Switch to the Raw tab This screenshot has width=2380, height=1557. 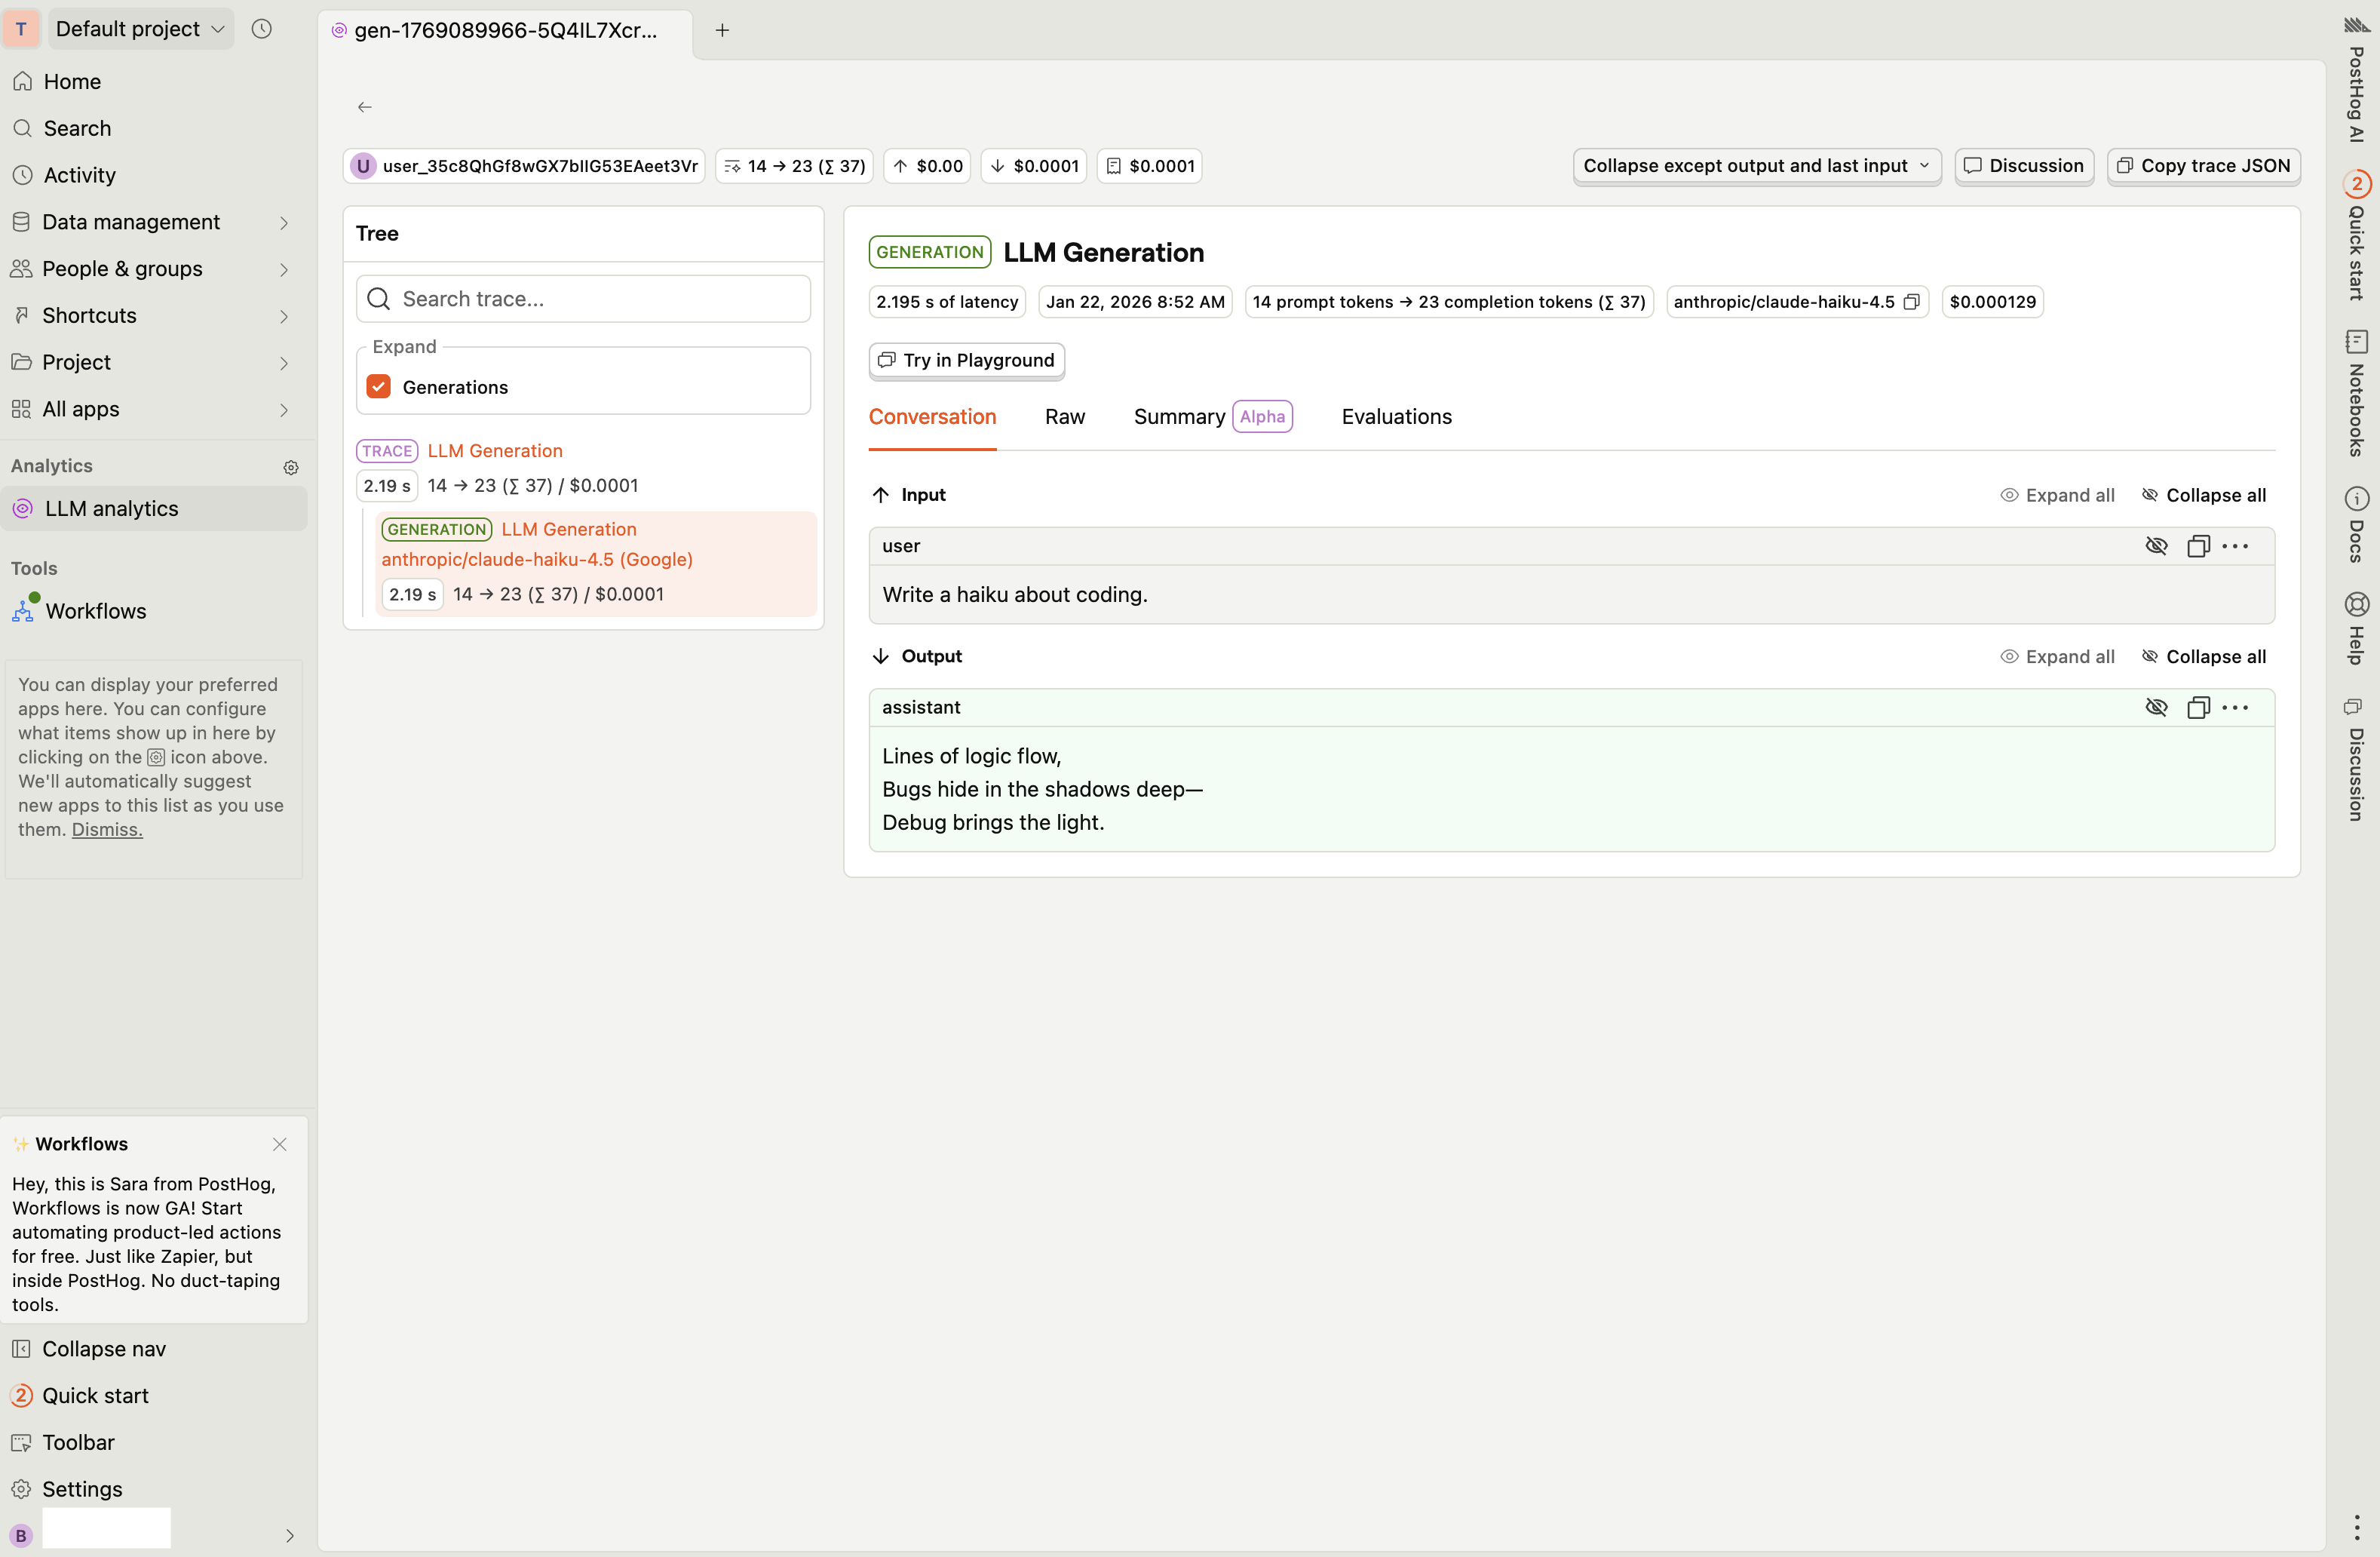tap(1065, 417)
